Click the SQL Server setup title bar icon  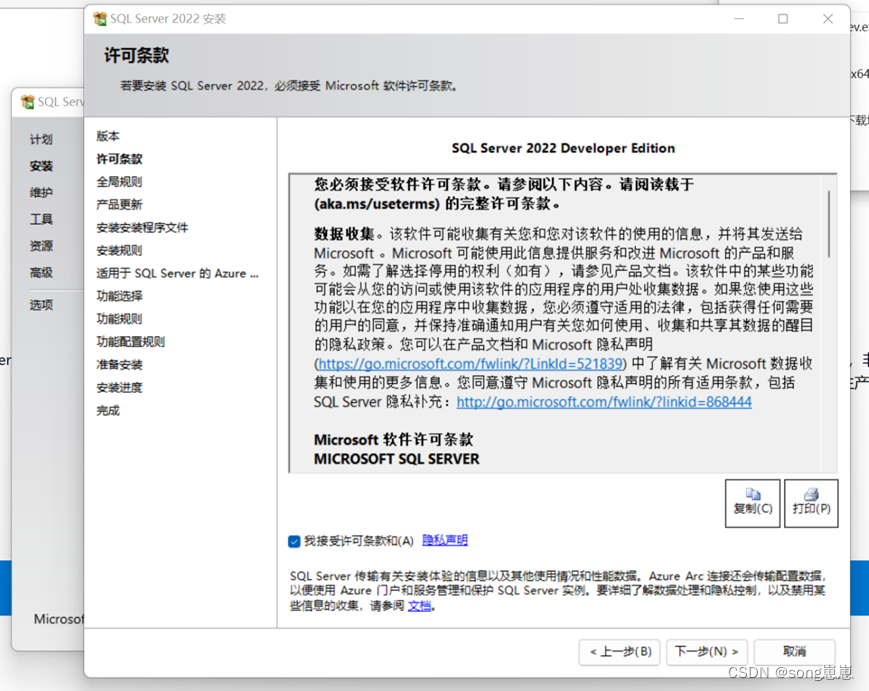coord(100,19)
